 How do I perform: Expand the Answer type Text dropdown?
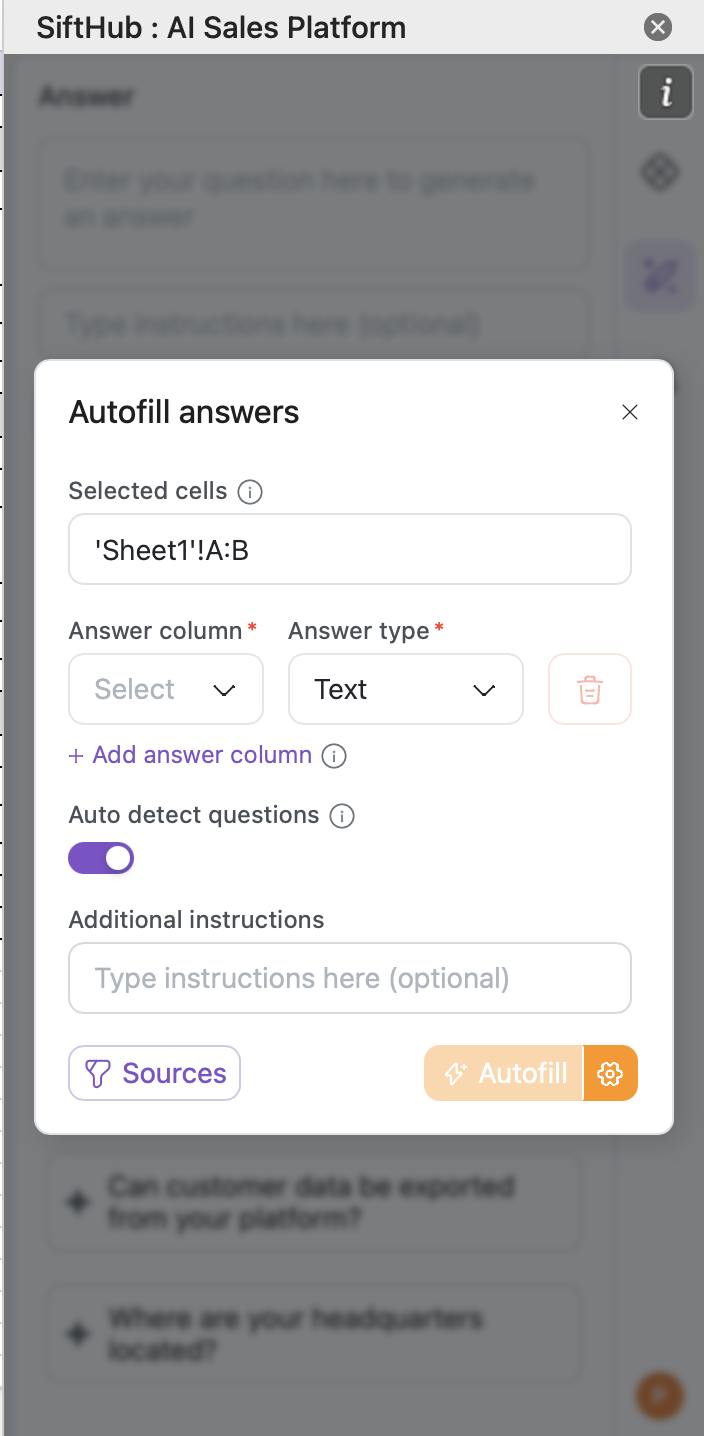pyautogui.click(x=405, y=689)
